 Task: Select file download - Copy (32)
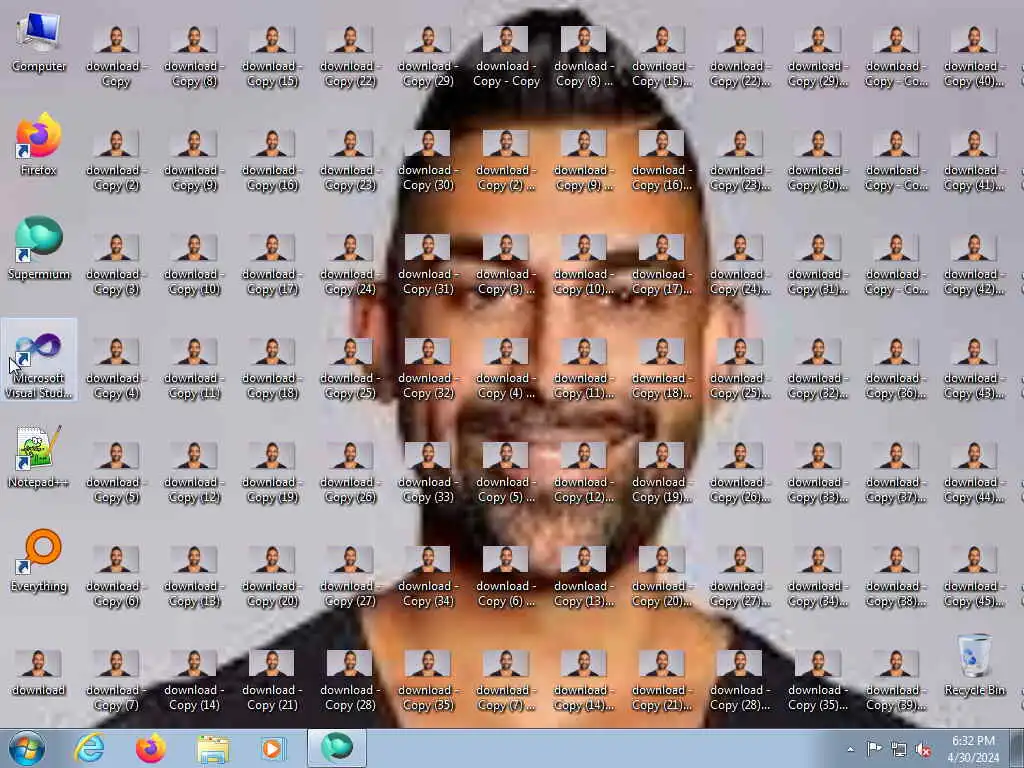(428, 369)
